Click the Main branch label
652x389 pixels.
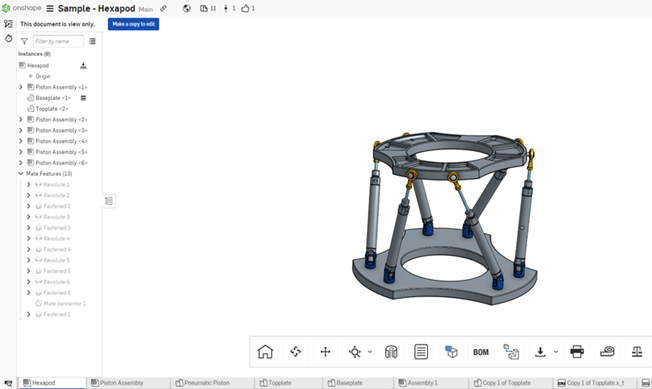pyautogui.click(x=146, y=9)
